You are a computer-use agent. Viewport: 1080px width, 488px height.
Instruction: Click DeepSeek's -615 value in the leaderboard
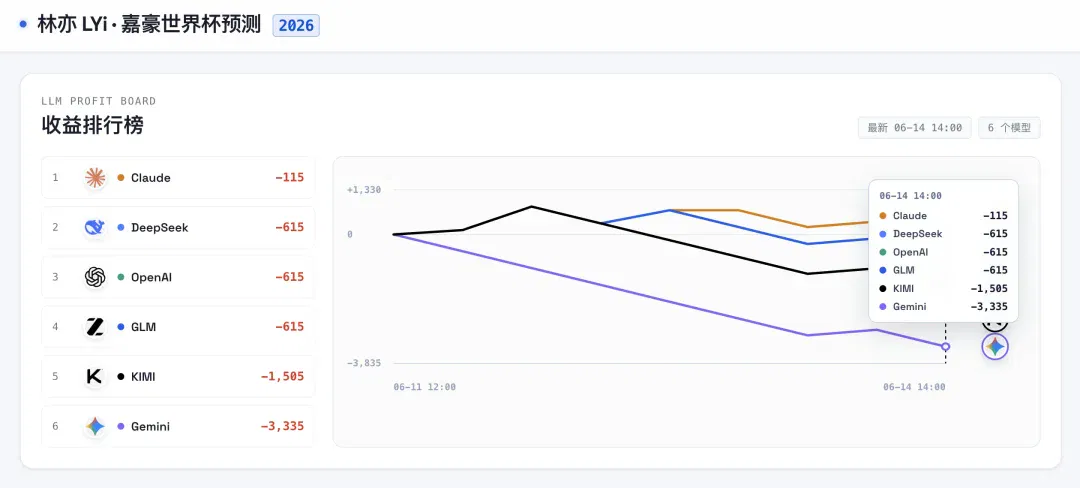point(289,227)
